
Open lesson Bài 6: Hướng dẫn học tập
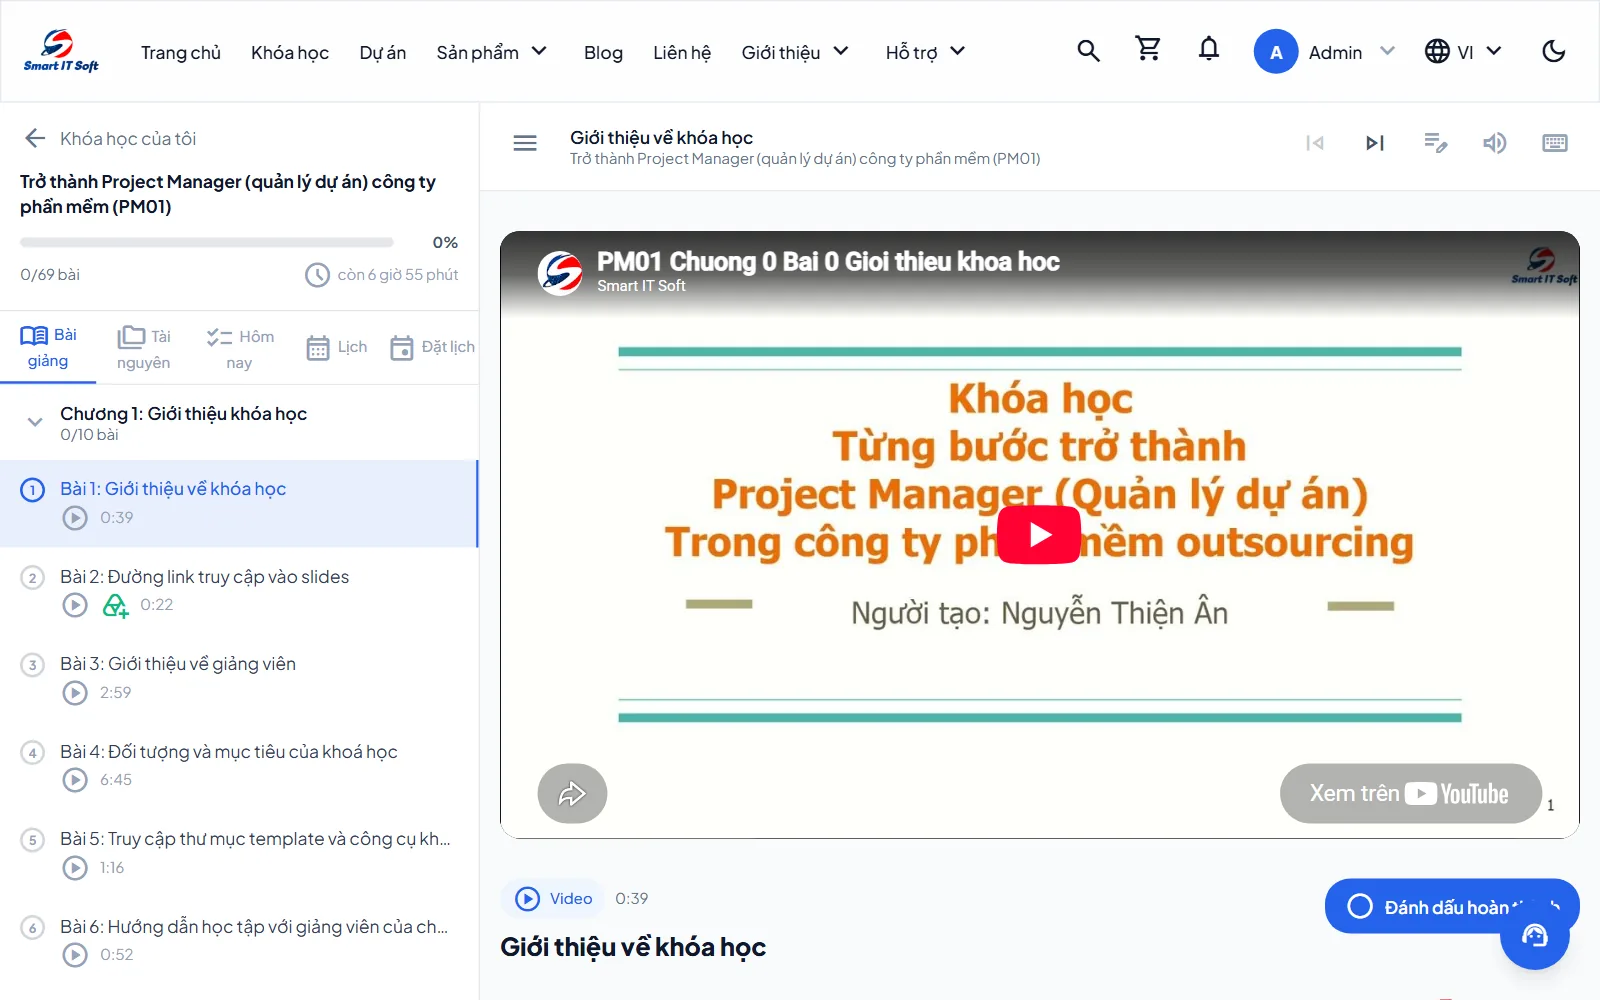click(239, 941)
